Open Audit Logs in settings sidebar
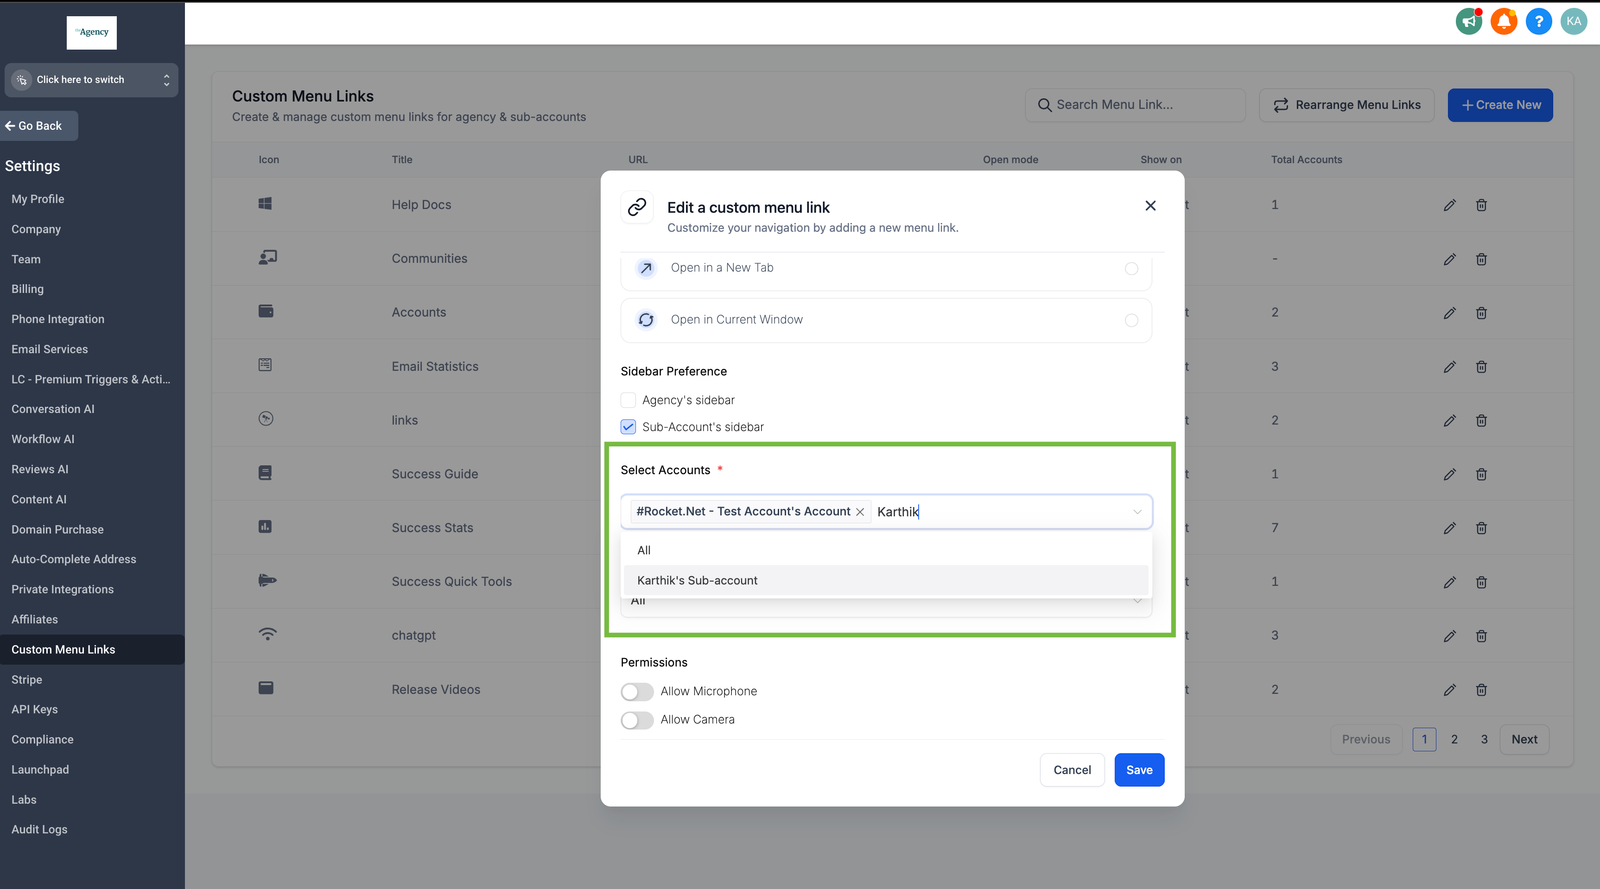Viewport: 1600px width, 889px height. coord(40,829)
